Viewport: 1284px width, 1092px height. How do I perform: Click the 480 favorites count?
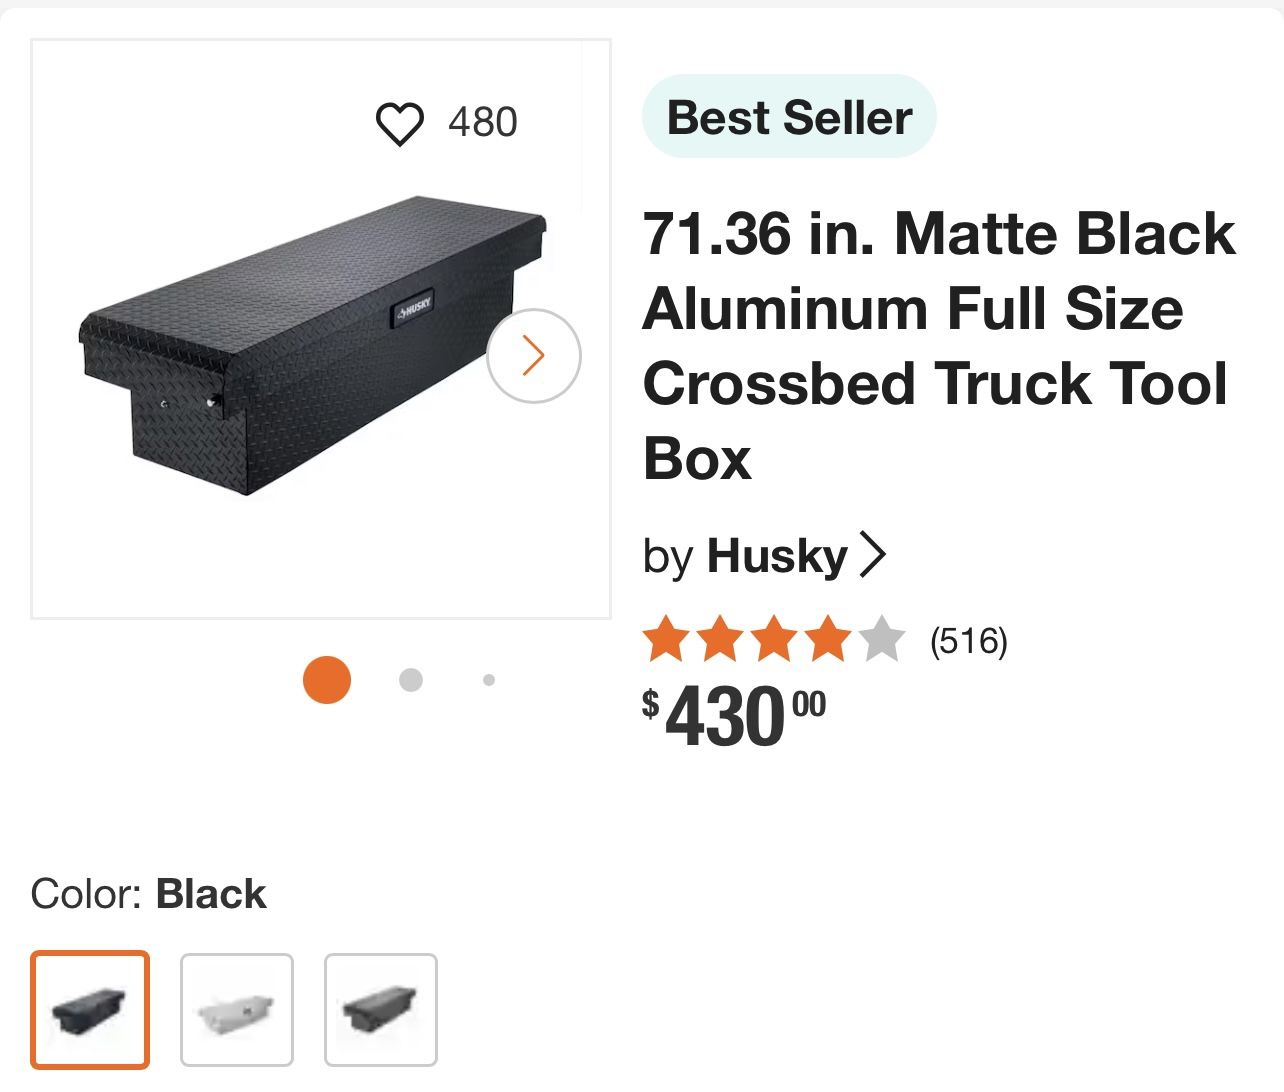(x=482, y=122)
